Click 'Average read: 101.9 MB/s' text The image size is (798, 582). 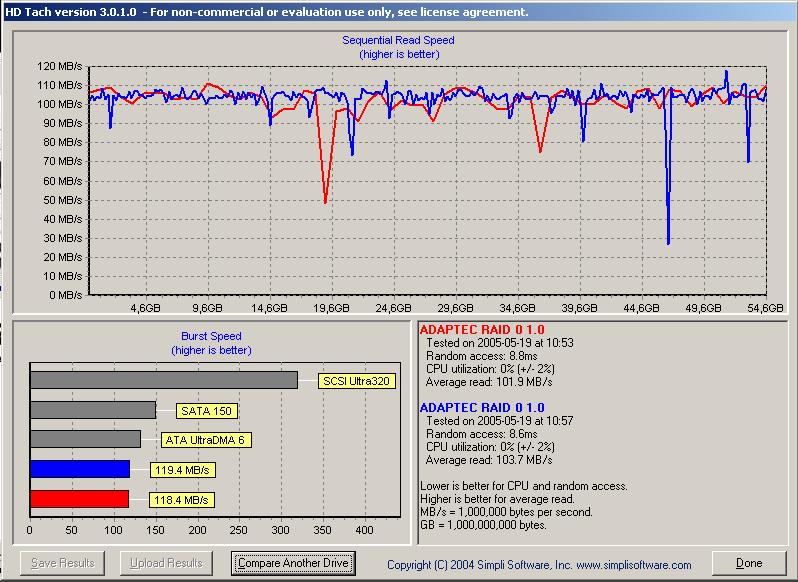point(489,382)
